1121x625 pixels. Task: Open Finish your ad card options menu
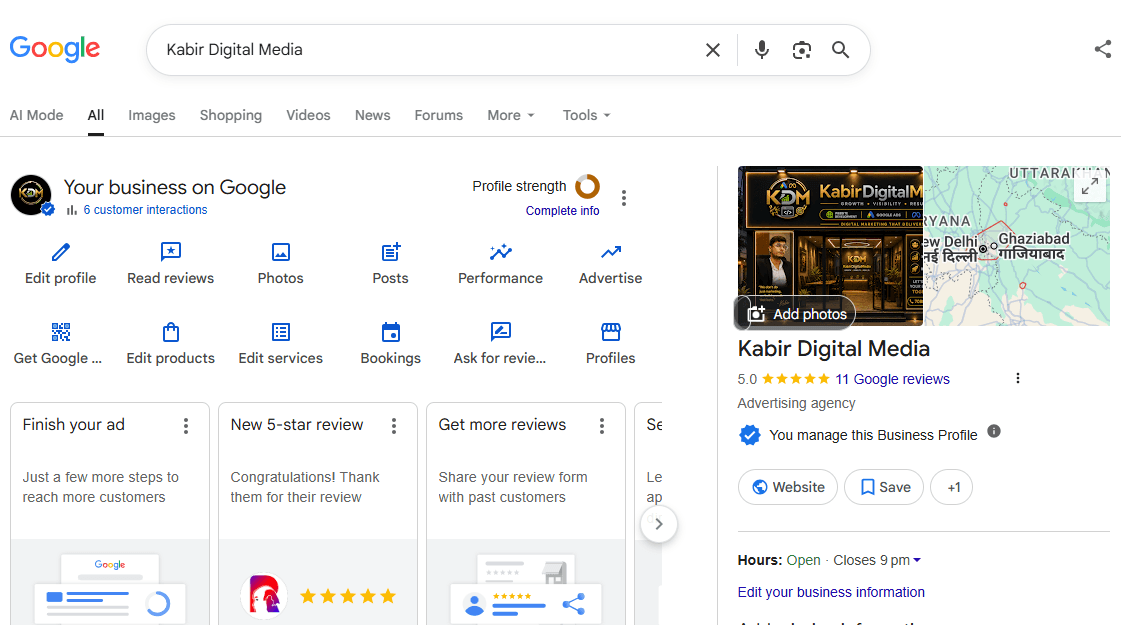tap(186, 426)
